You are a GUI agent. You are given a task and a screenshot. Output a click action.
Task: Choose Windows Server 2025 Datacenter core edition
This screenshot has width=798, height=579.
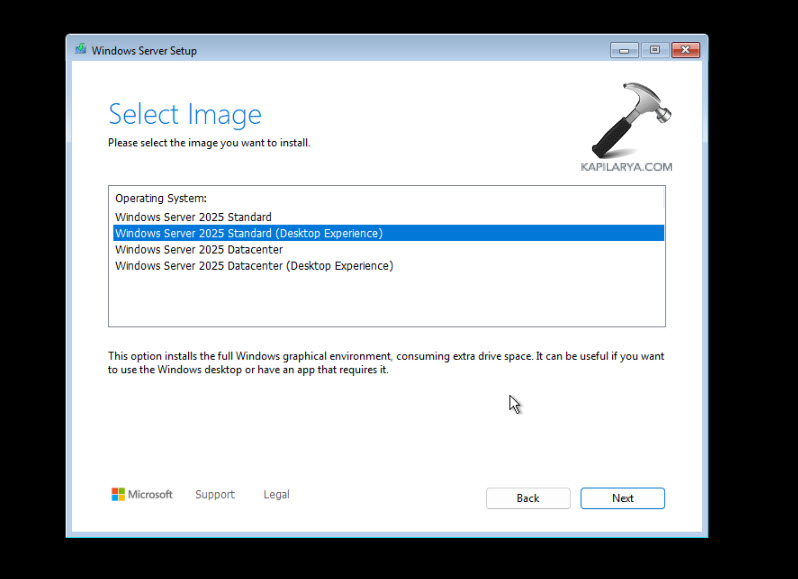[x=388, y=249]
